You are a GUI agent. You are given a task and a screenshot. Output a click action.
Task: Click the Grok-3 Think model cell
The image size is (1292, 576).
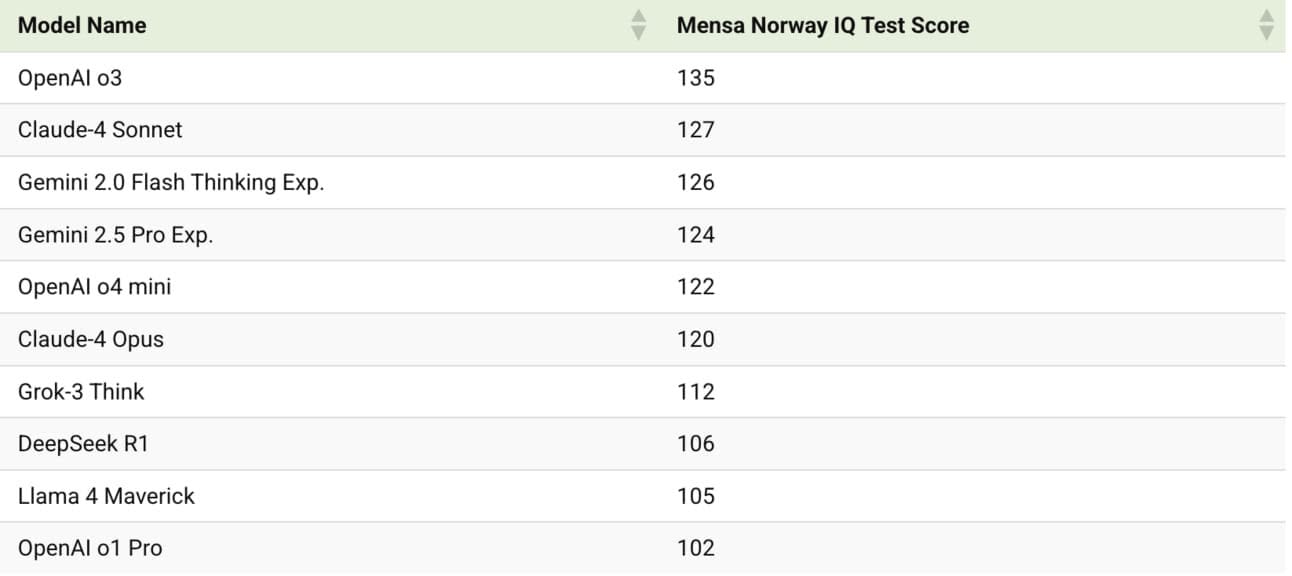pos(81,392)
